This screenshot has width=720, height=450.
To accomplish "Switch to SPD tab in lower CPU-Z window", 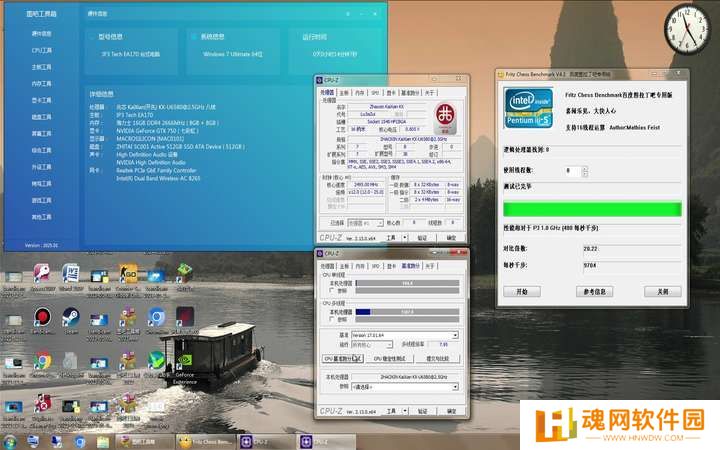I will click(376, 266).
